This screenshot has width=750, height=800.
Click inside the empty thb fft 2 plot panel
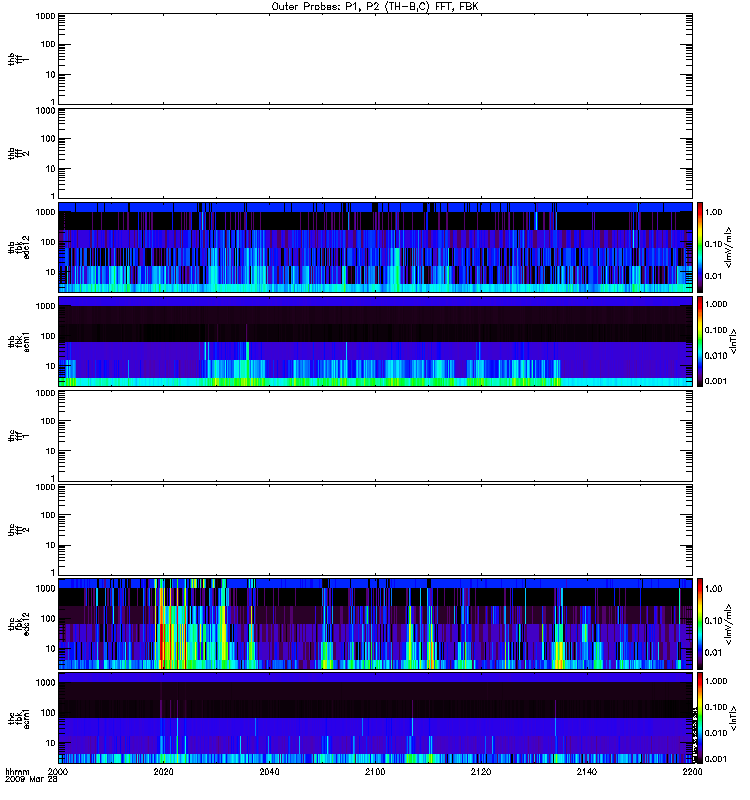coord(375,154)
